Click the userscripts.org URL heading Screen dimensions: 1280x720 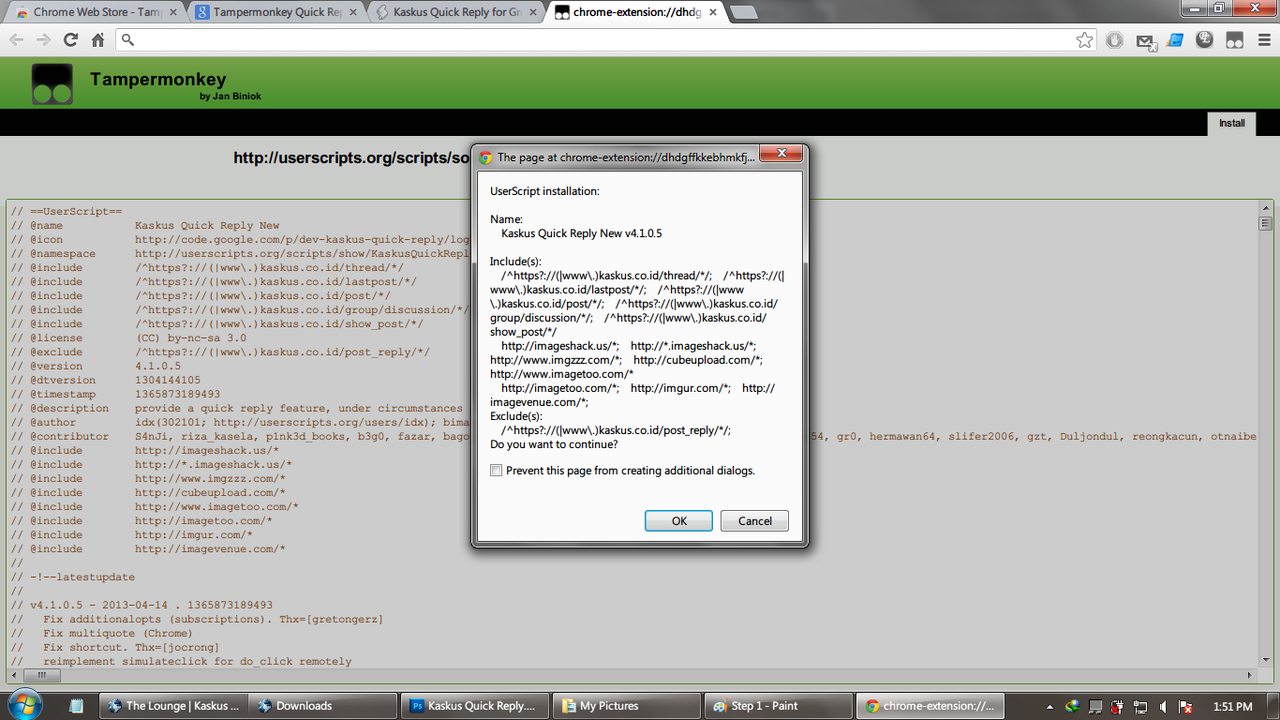point(352,158)
